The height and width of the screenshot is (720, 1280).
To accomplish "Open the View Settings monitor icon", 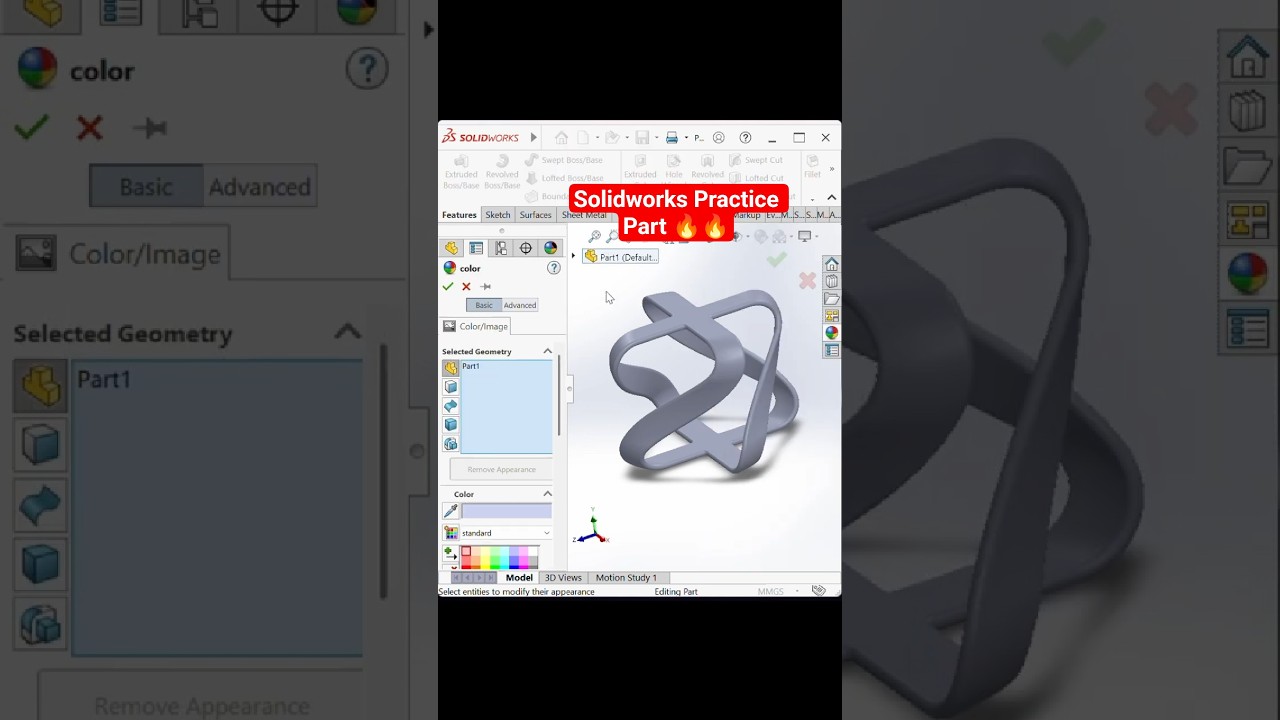I will point(804,237).
